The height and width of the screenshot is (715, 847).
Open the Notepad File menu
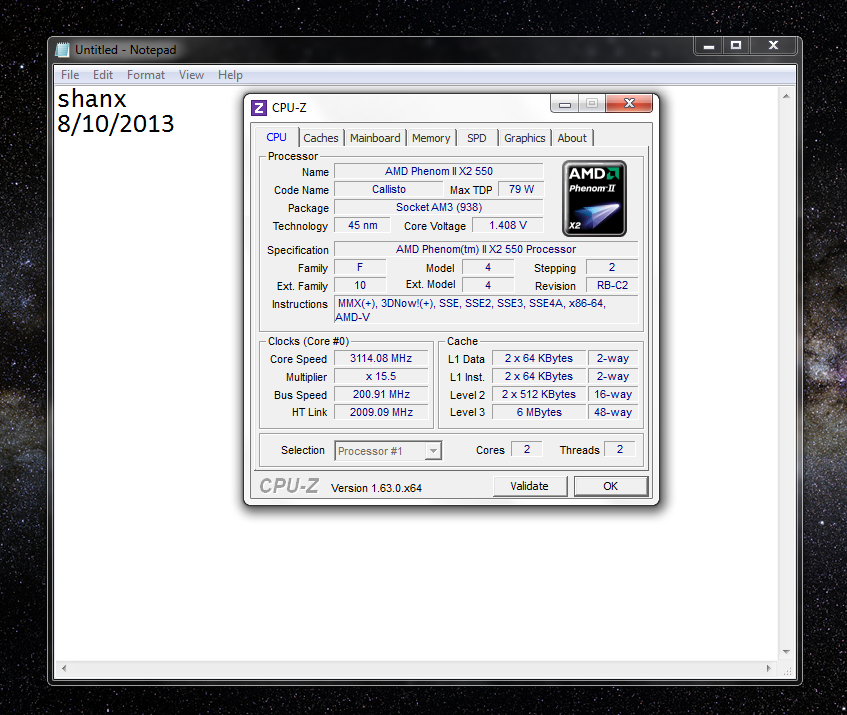pos(70,75)
